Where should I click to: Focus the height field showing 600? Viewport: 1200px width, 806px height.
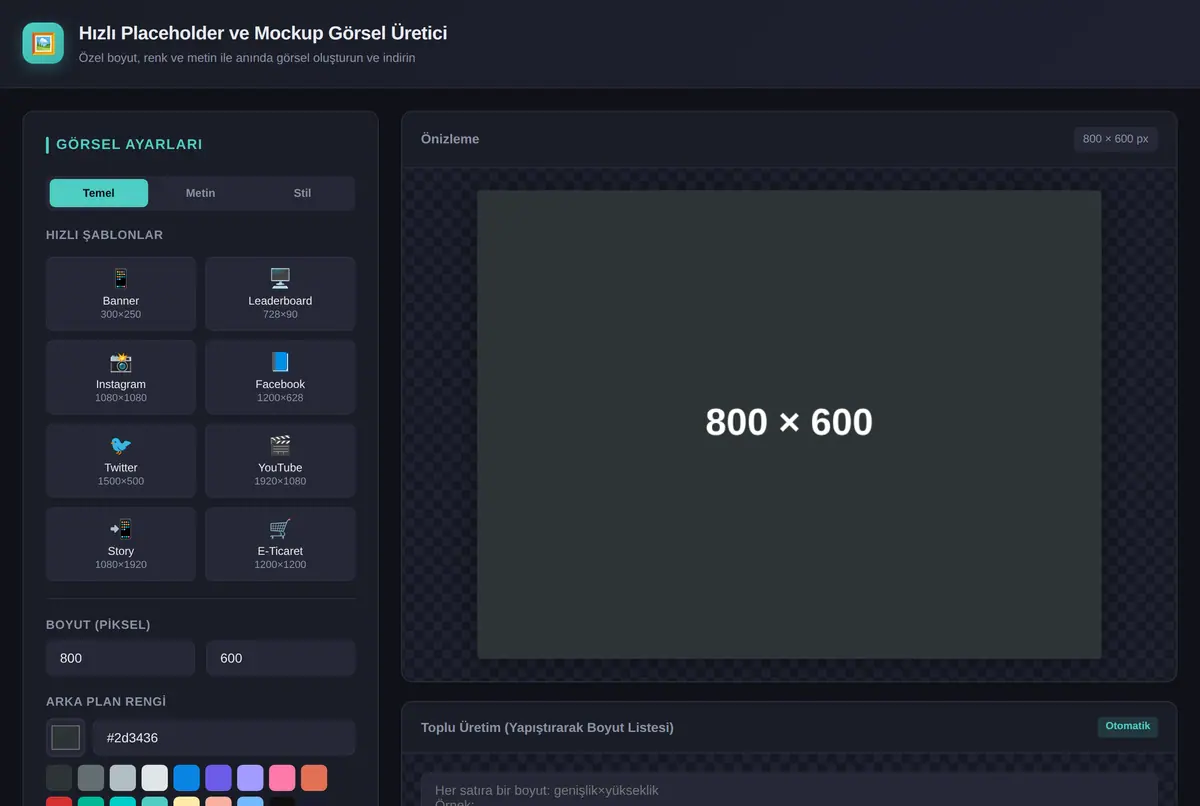pos(281,658)
